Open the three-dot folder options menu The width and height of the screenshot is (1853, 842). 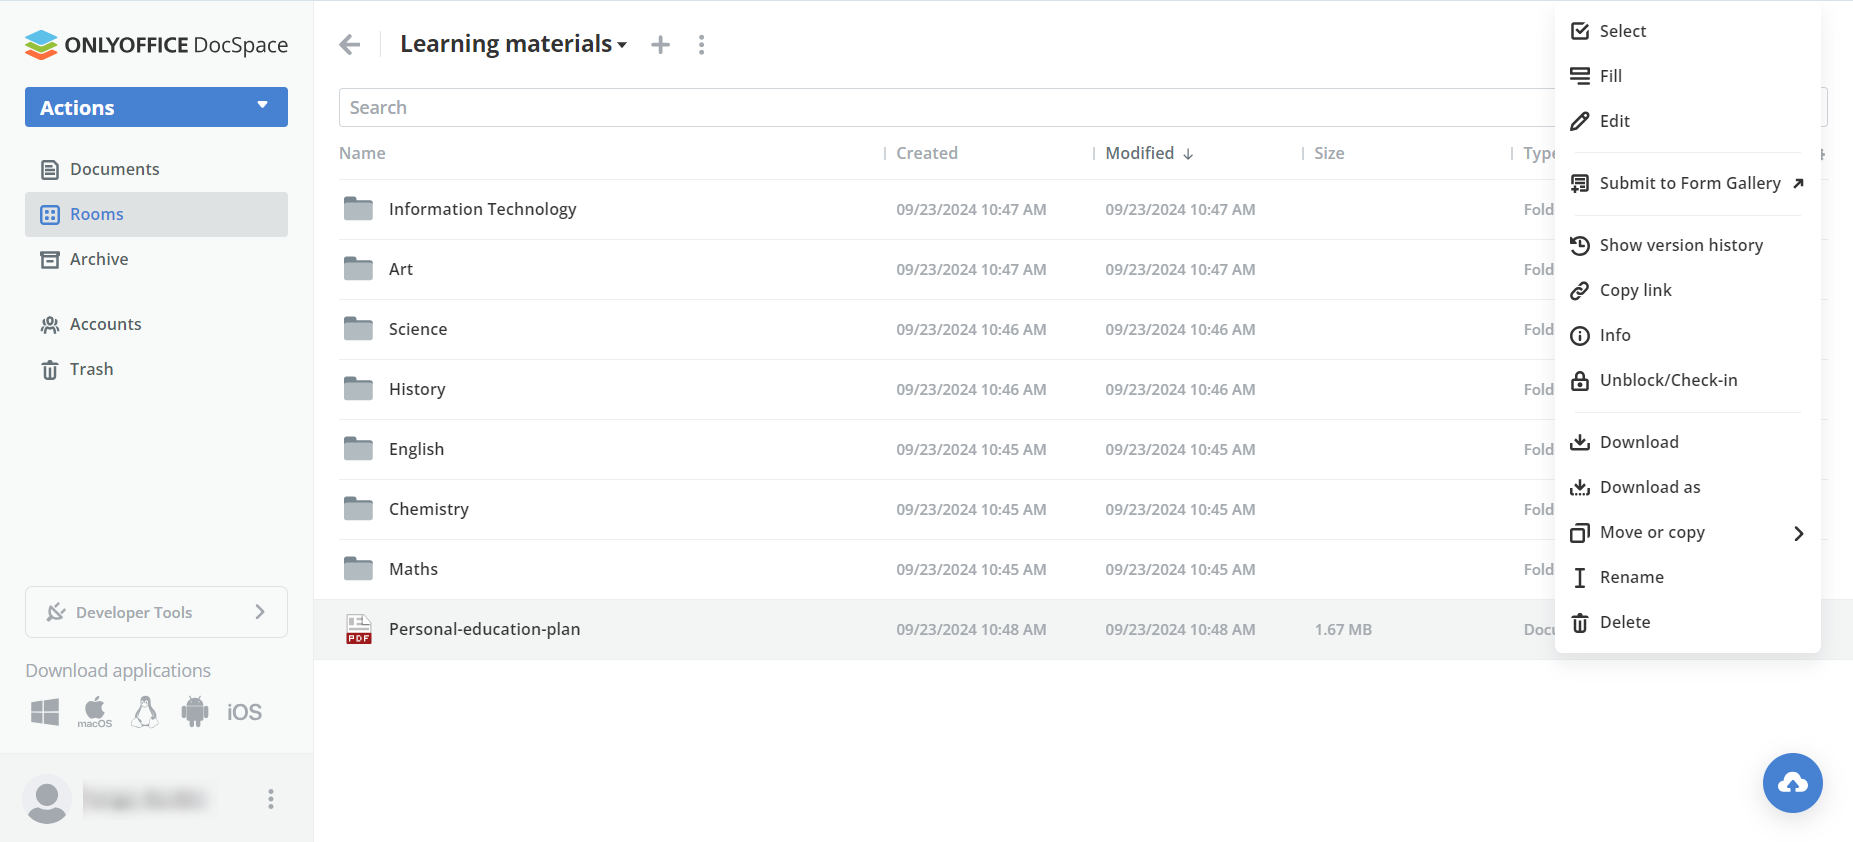click(x=701, y=45)
